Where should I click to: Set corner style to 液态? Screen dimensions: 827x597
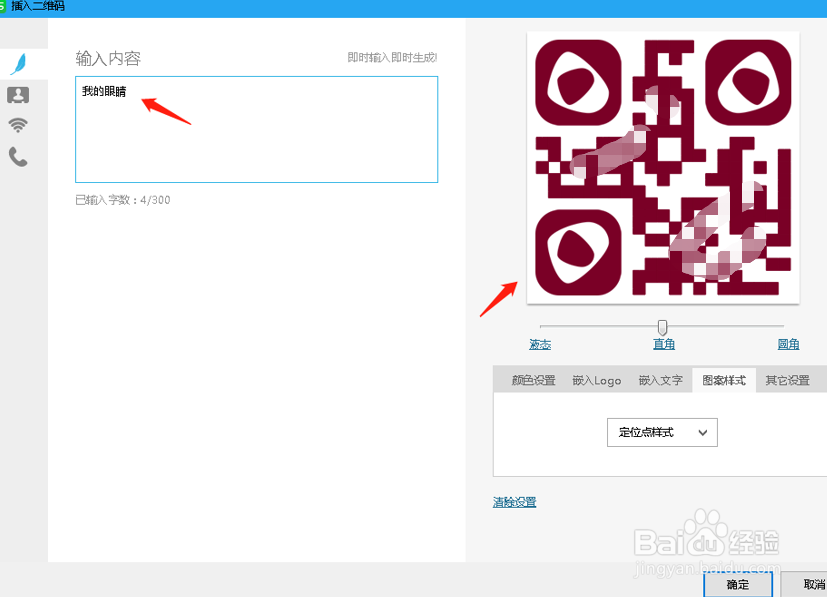(540, 344)
